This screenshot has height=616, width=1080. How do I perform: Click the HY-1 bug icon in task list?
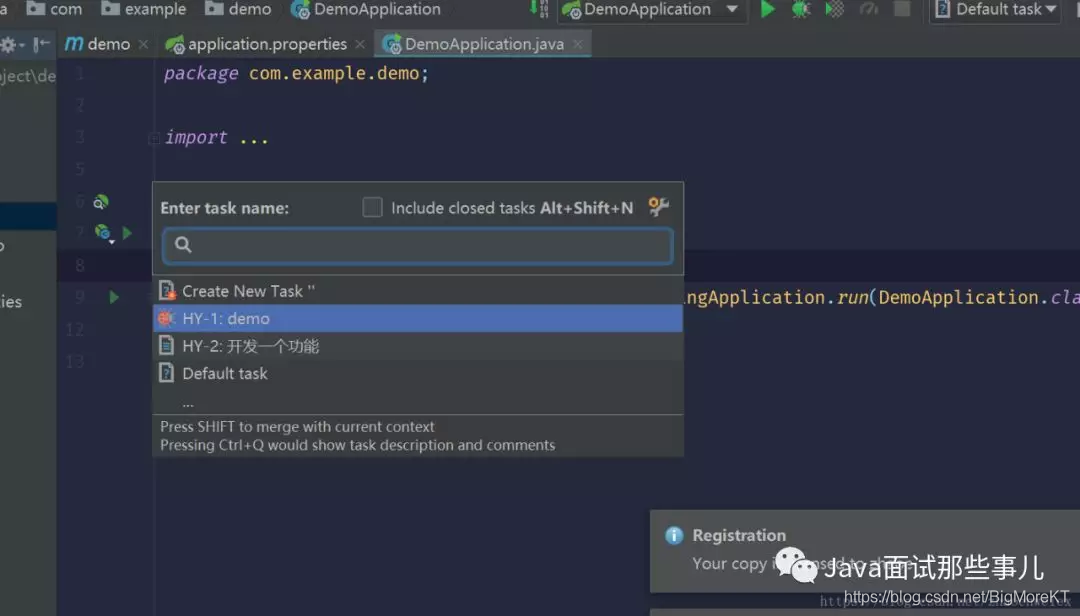point(166,318)
